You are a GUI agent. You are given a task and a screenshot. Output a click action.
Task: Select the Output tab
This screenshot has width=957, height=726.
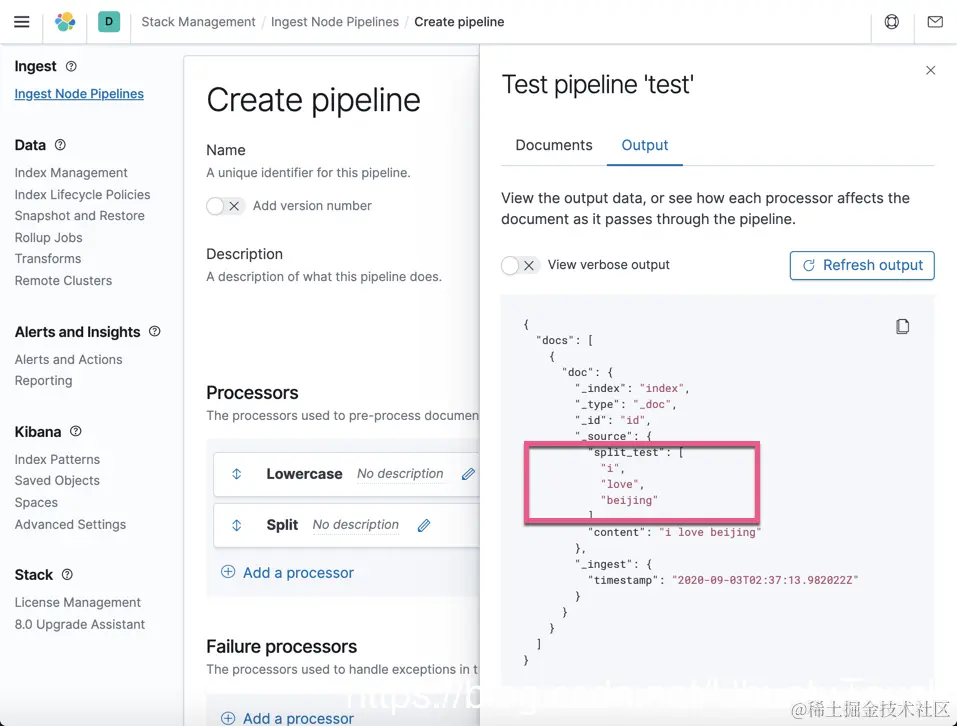tap(645, 145)
